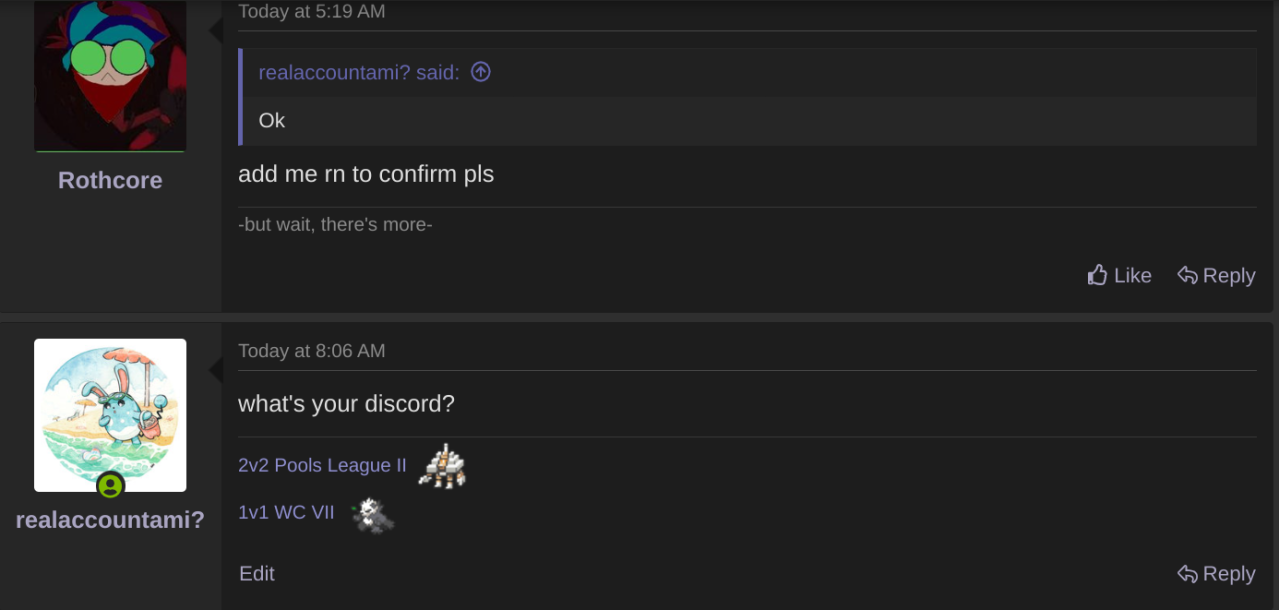Screen dimensions: 1279x610
Task: Click the 'Today at 8:06 AM' timestamp
Action: click(x=312, y=350)
